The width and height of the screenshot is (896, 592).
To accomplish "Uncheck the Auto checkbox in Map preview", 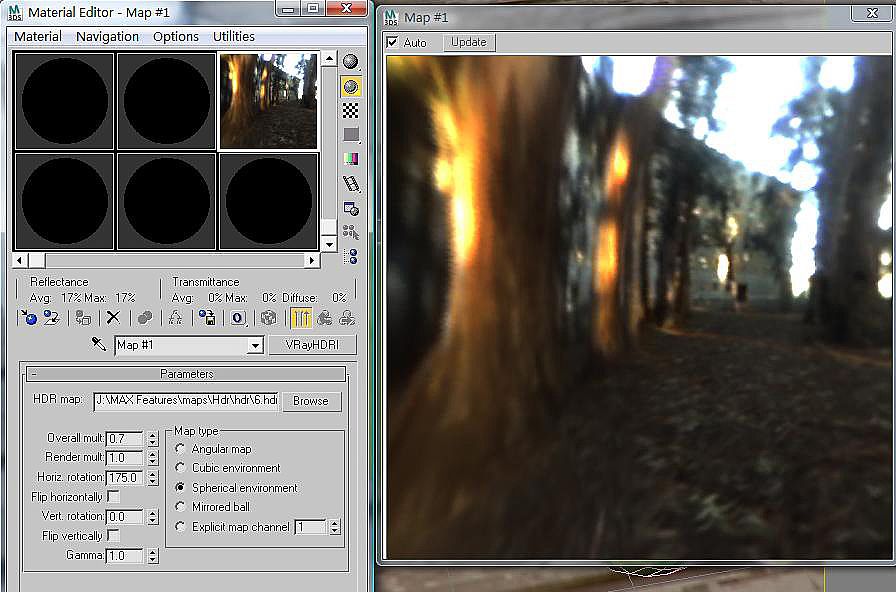I will (x=392, y=42).
